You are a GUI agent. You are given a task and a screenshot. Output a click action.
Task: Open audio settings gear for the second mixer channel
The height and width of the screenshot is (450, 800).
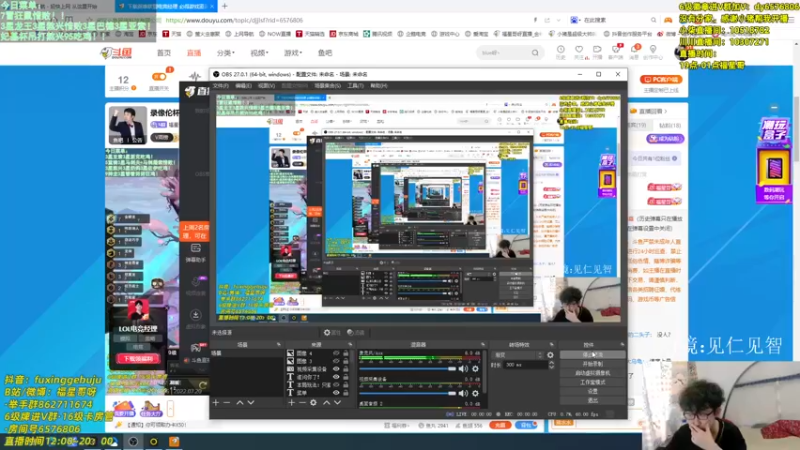[x=476, y=393]
